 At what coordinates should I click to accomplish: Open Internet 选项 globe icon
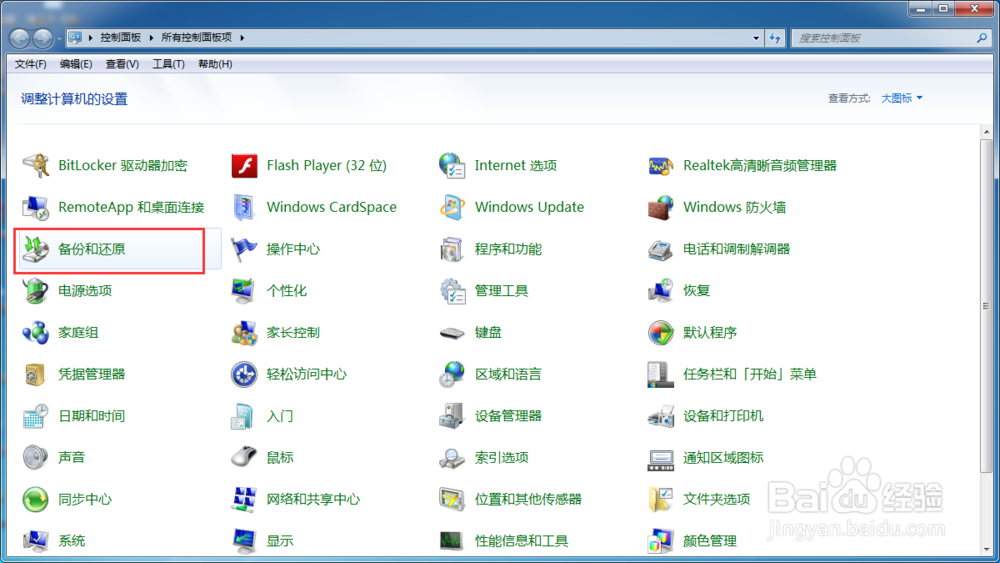point(452,166)
